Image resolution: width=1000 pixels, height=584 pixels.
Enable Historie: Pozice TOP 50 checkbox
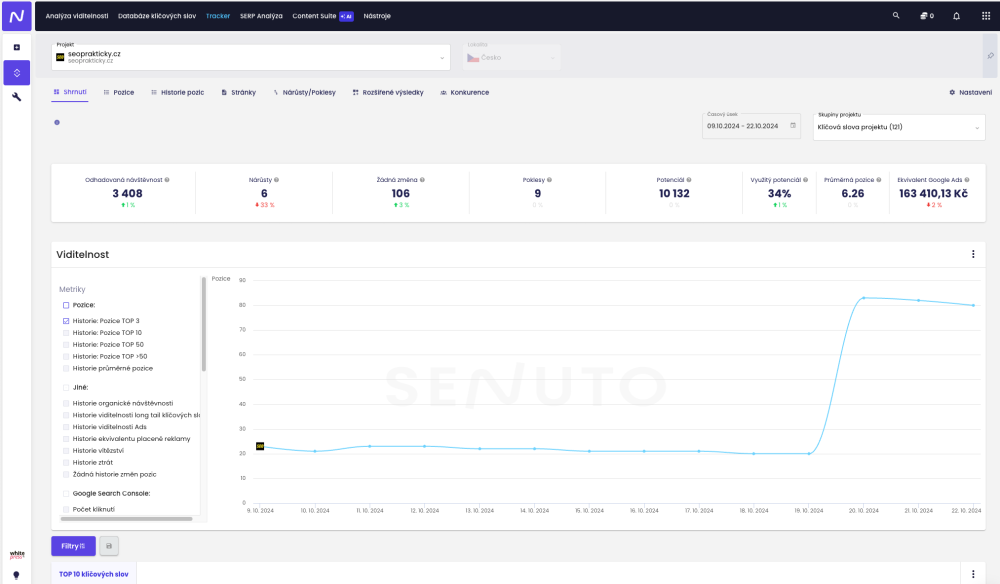66,344
